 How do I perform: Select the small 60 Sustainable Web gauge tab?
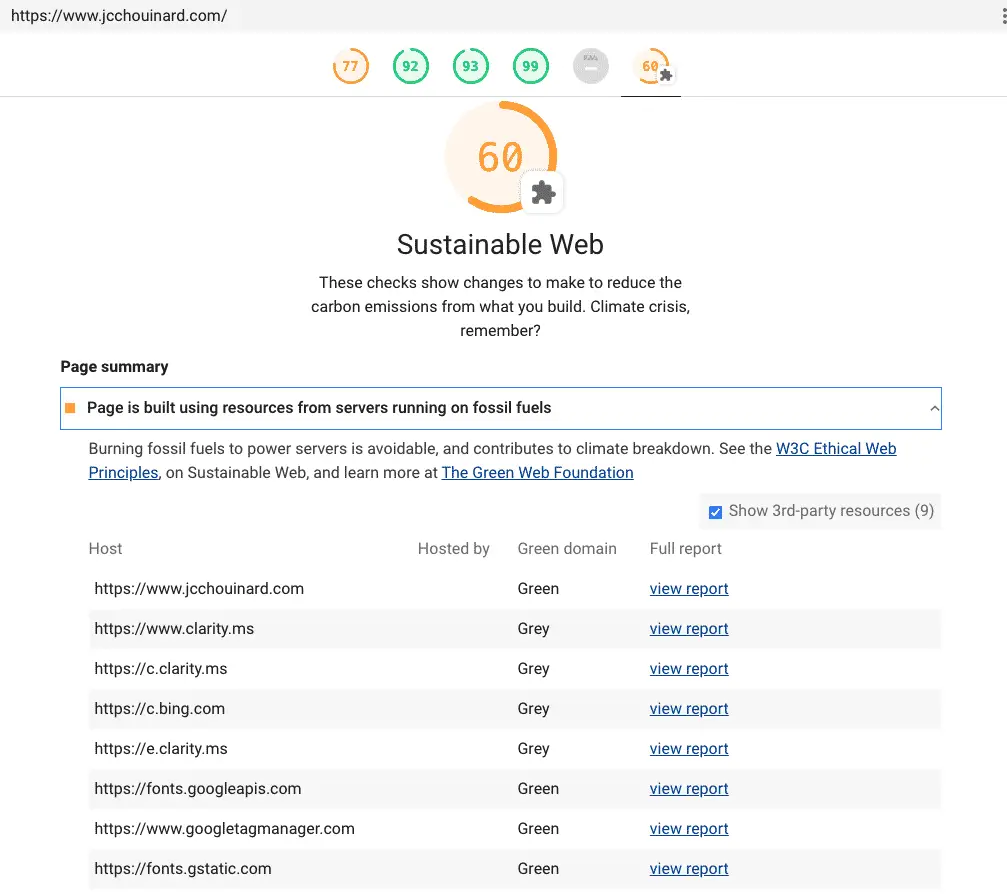pyautogui.click(x=651, y=66)
